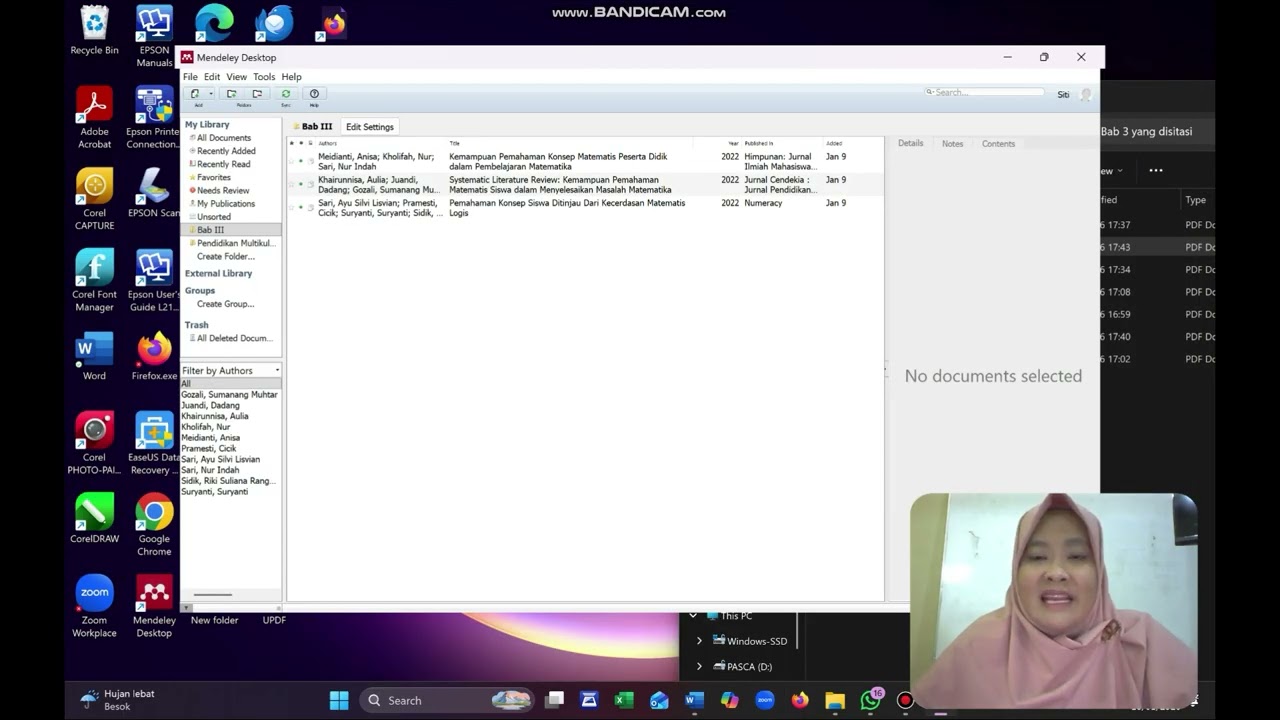The image size is (1280, 720).
Task: Click the Help toolbar icon
Action: click(x=314, y=94)
